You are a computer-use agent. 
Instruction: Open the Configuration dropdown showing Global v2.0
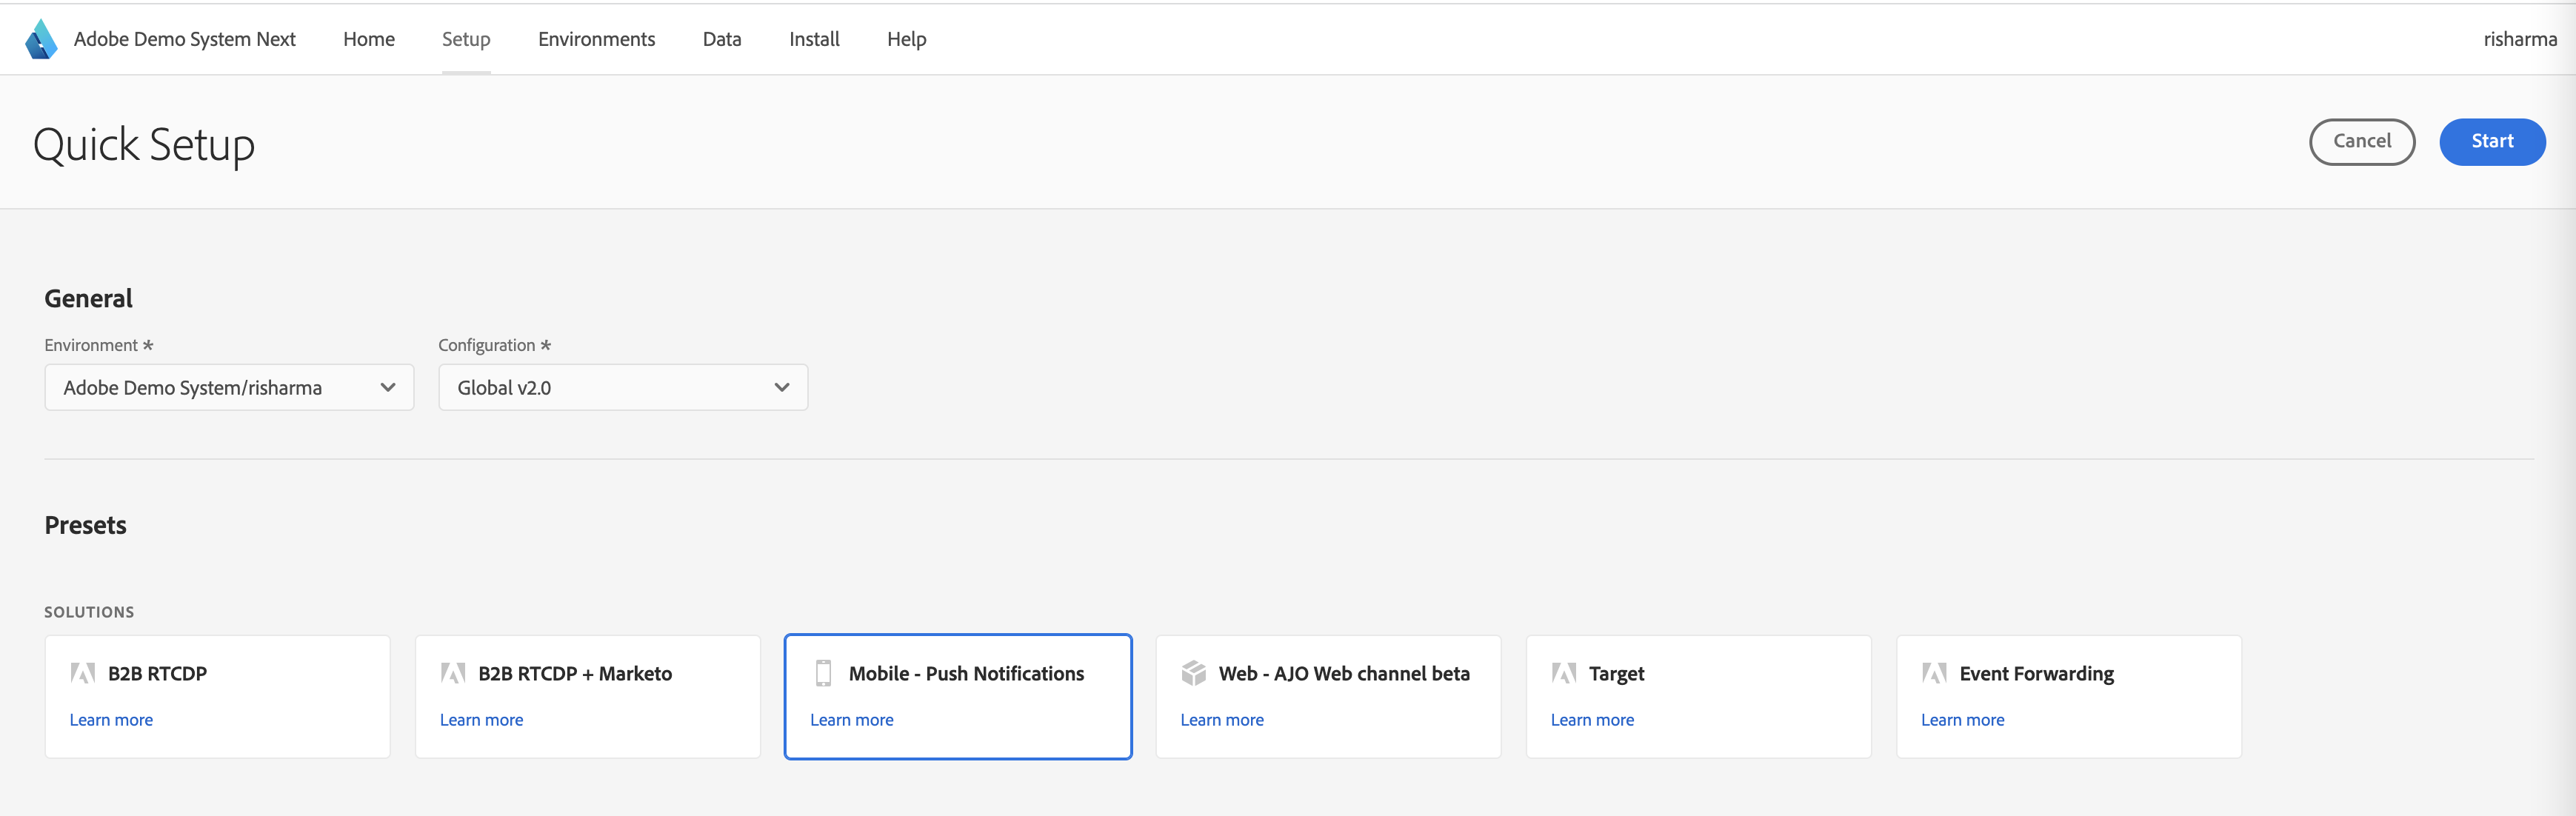pyautogui.click(x=623, y=387)
